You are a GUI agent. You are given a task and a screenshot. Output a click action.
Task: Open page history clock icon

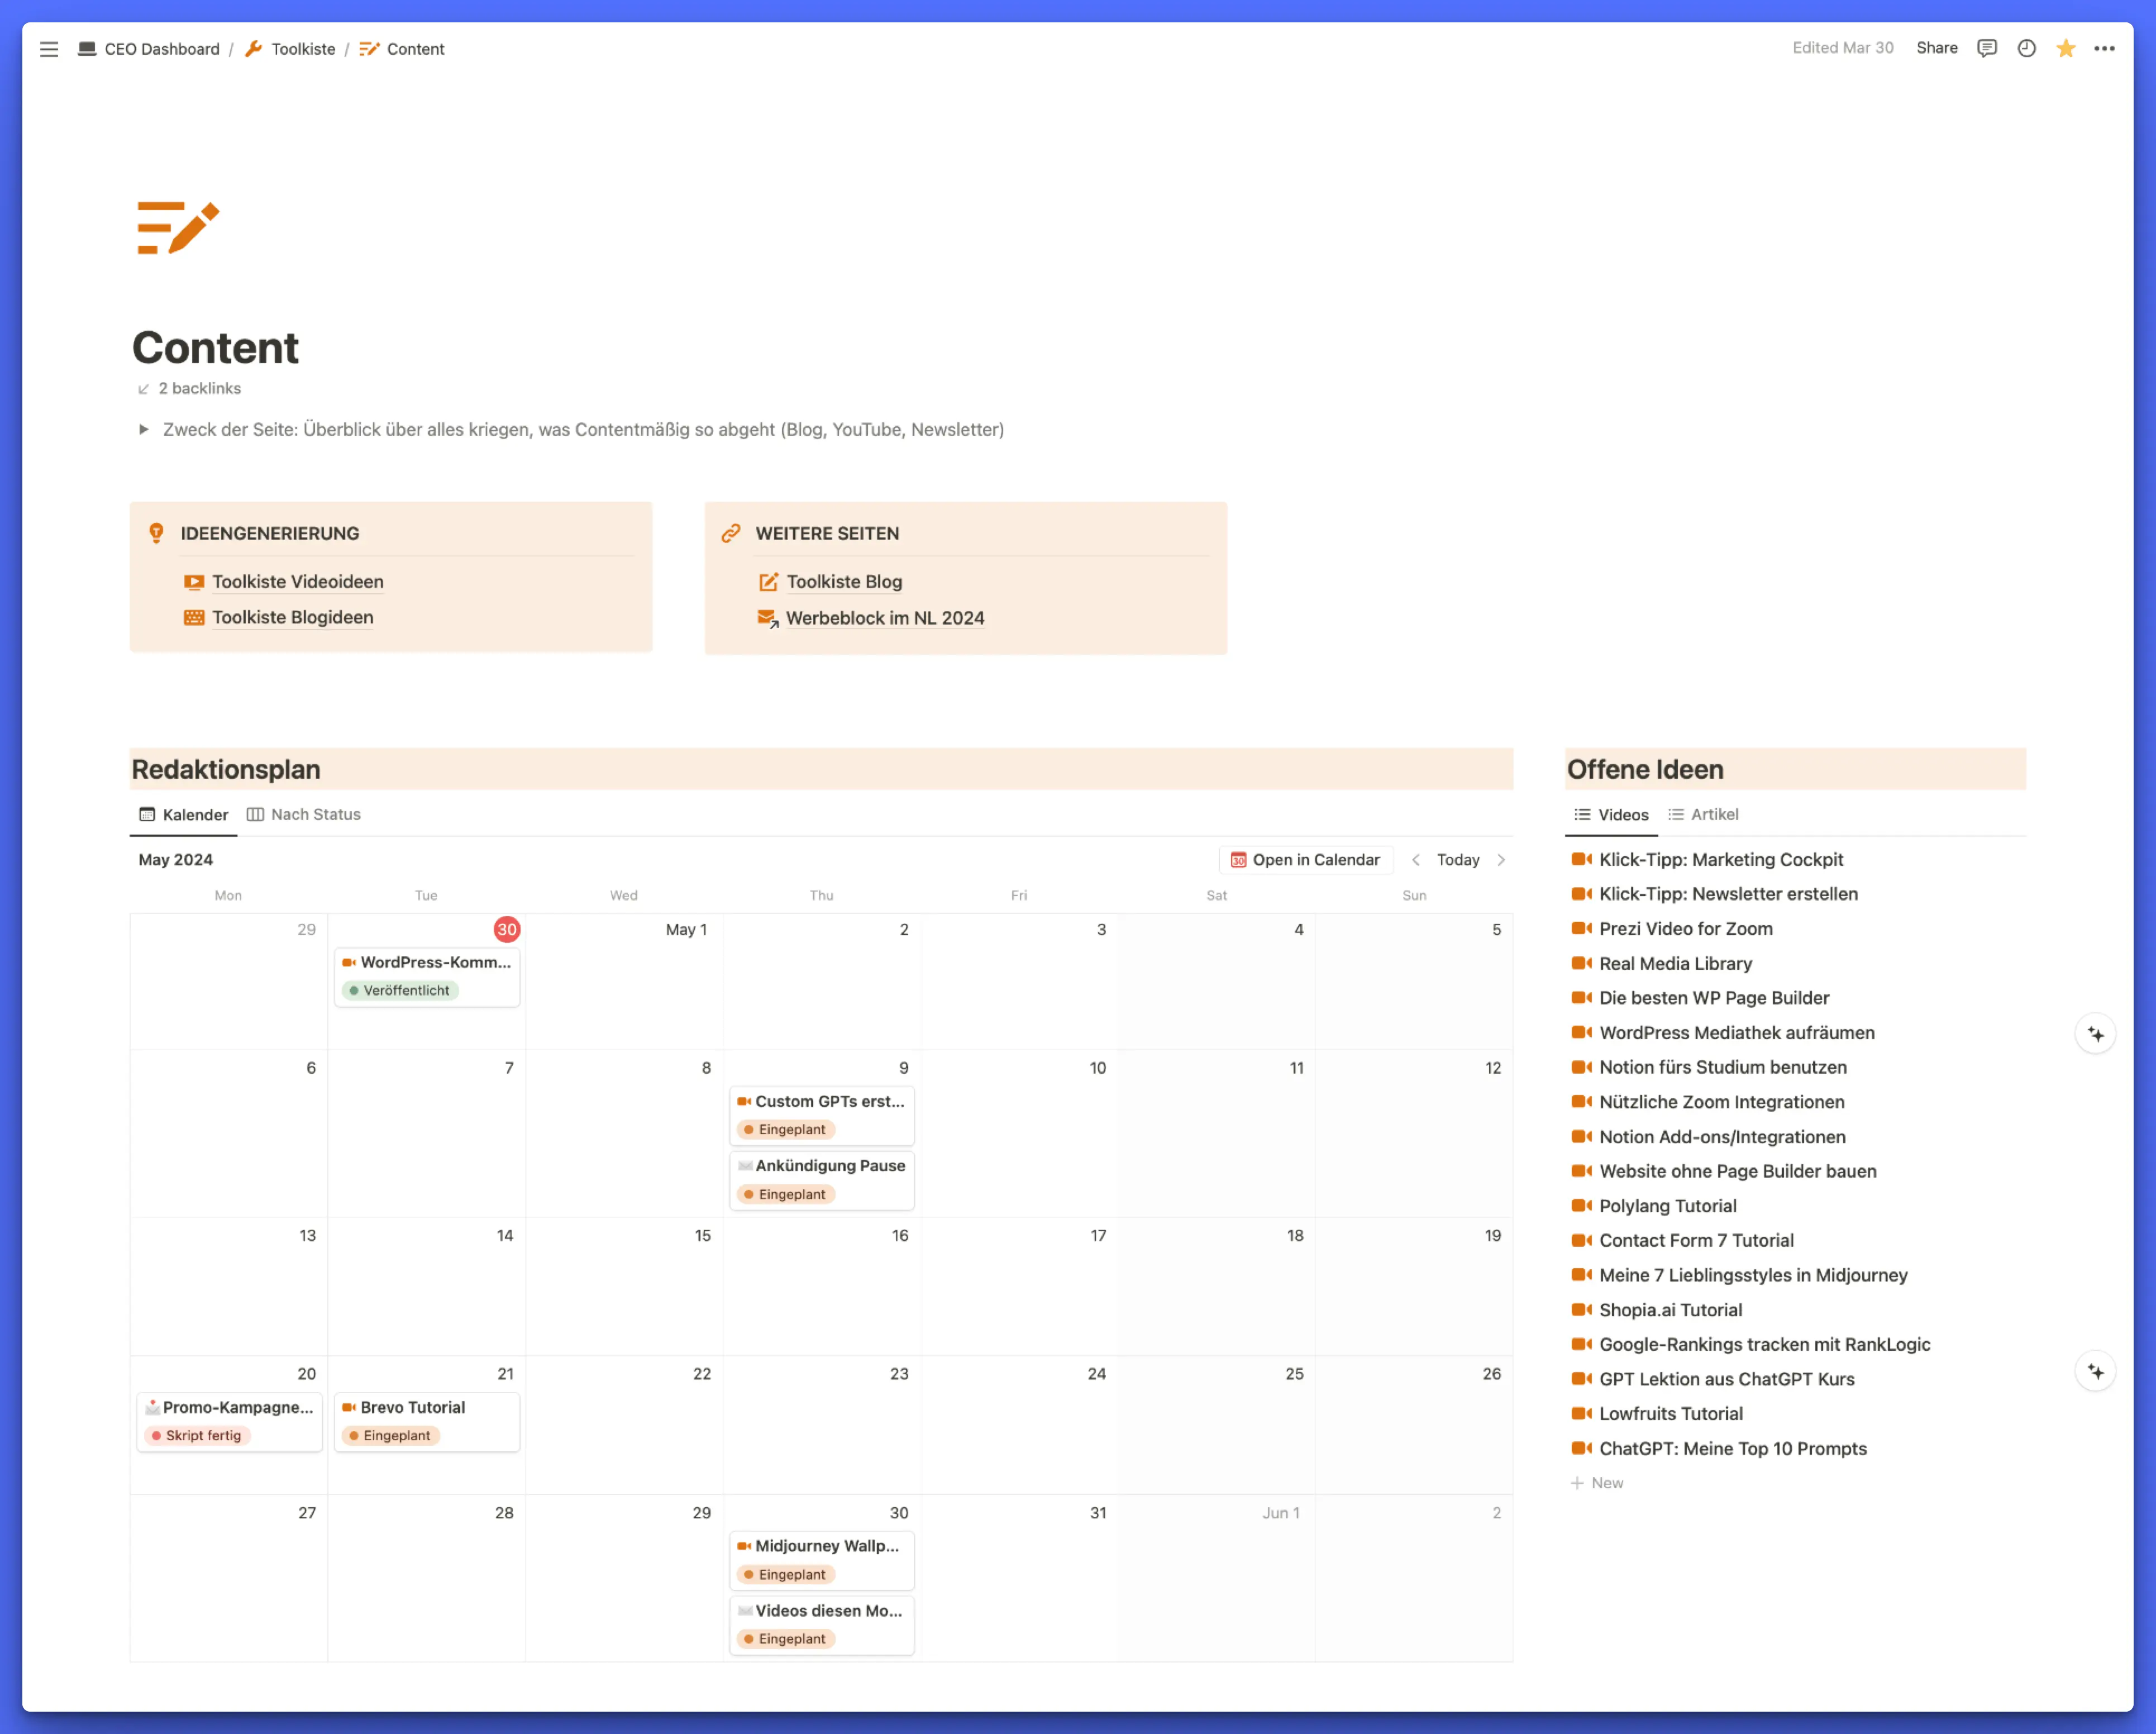tap(2026, 48)
